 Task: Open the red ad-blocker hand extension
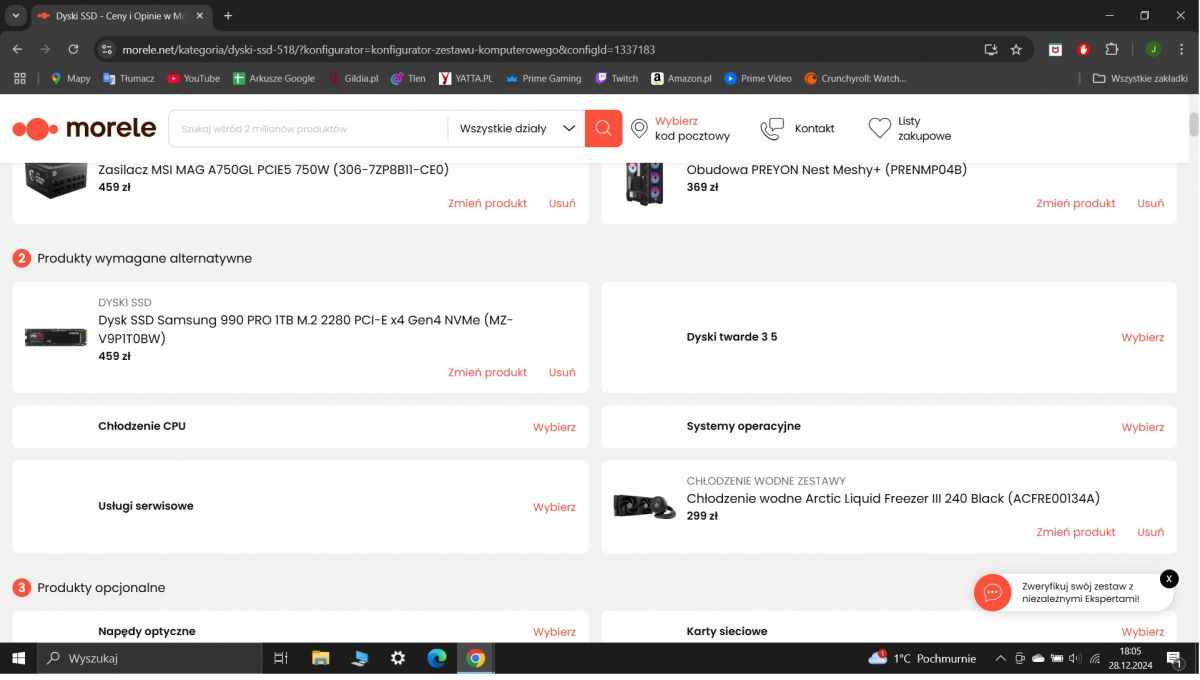coord(1083,49)
